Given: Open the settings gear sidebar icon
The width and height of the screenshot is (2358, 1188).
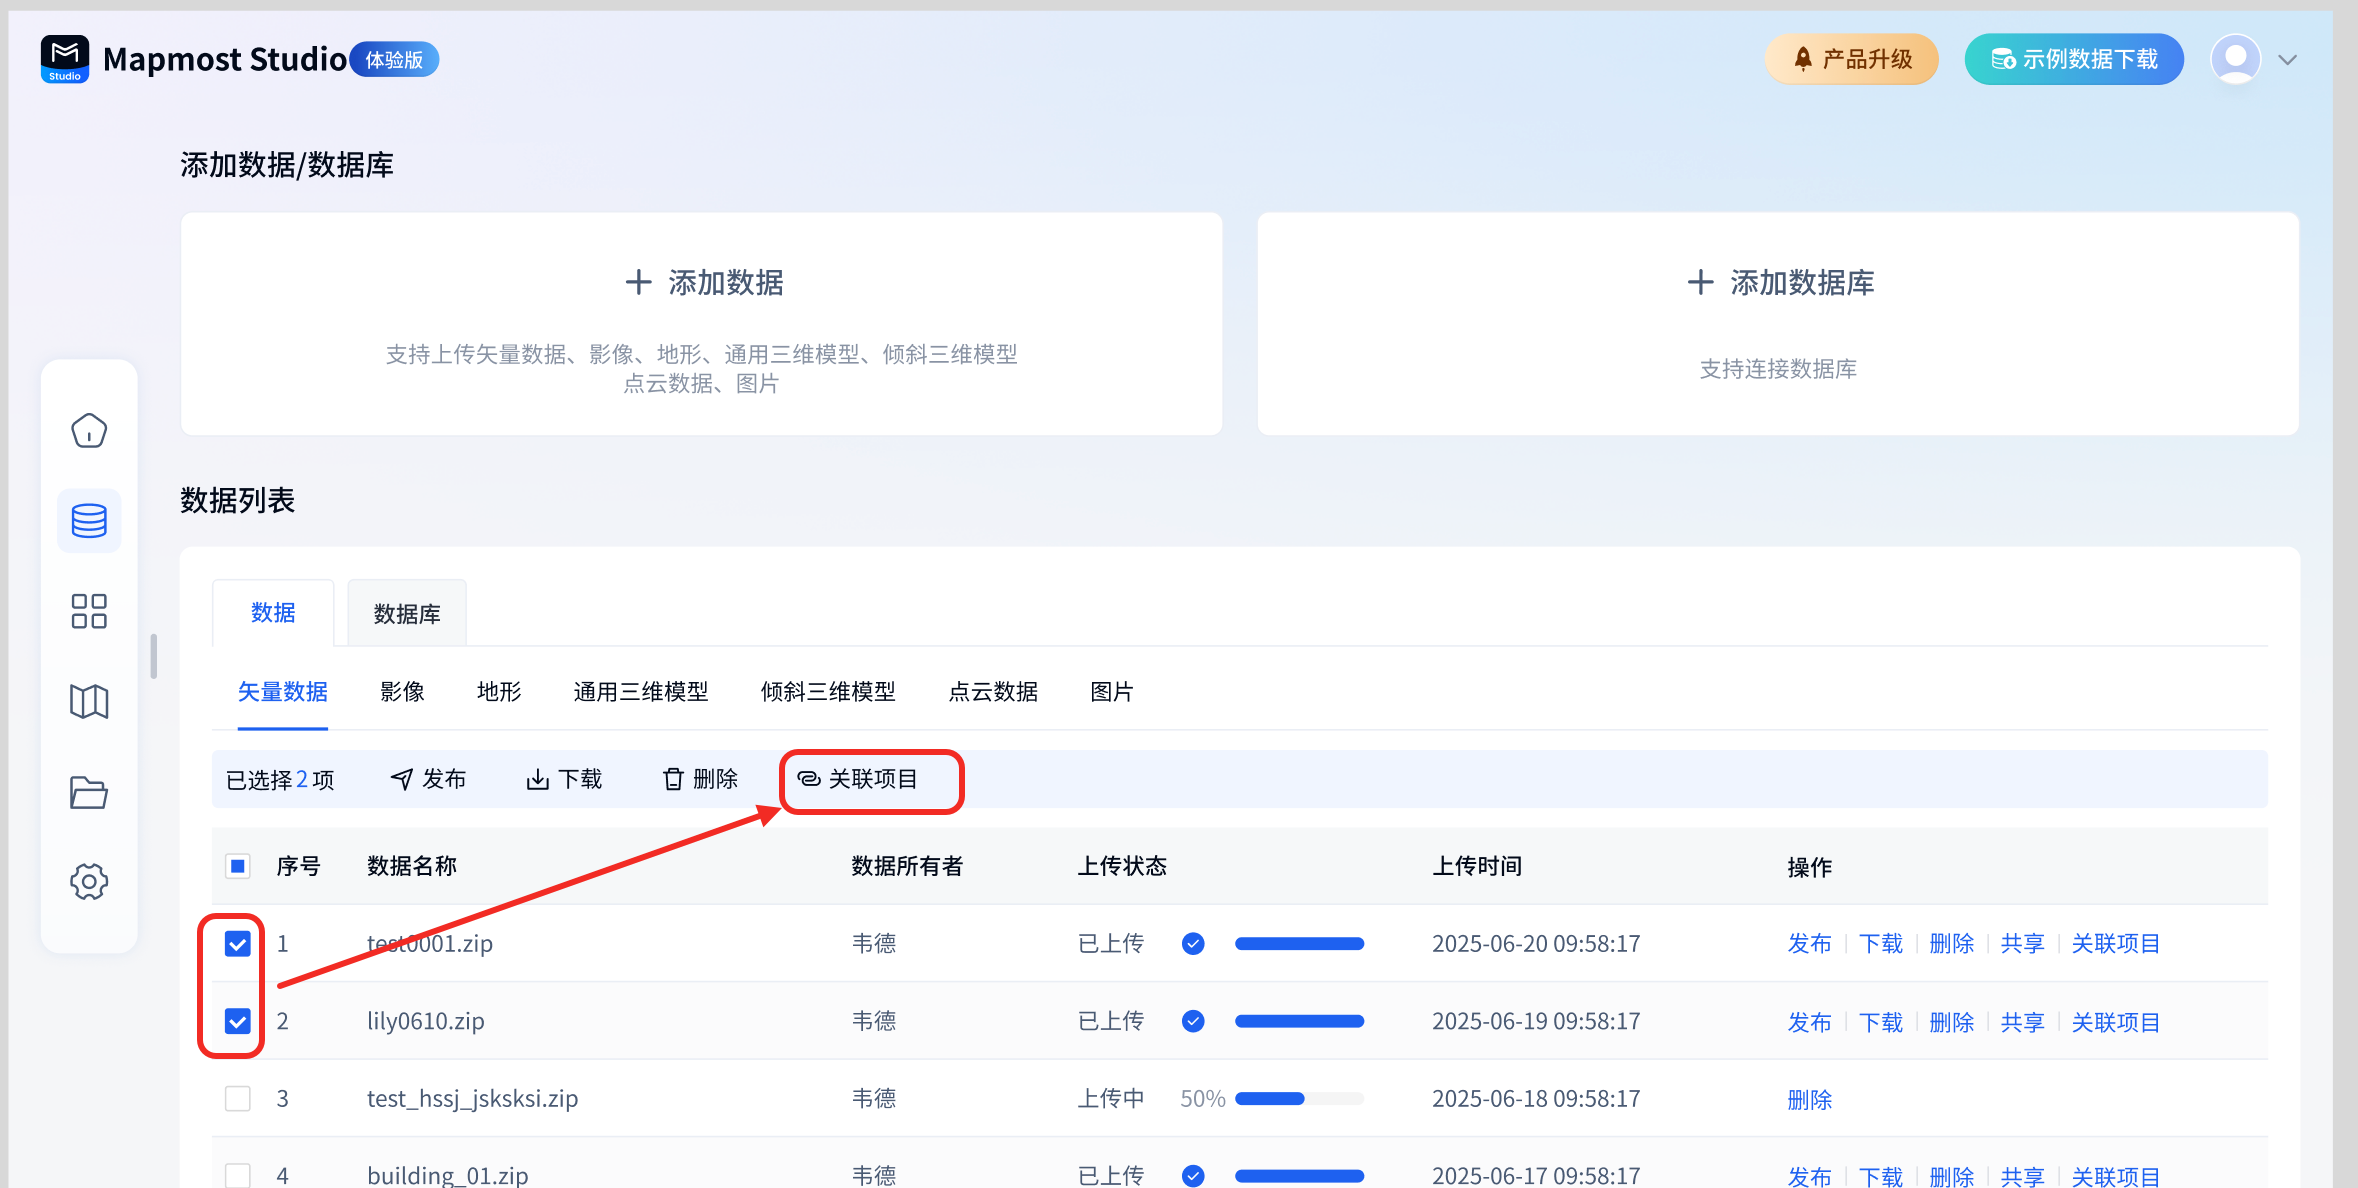Looking at the screenshot, I should pyautogui.click(x=89, y=882).
